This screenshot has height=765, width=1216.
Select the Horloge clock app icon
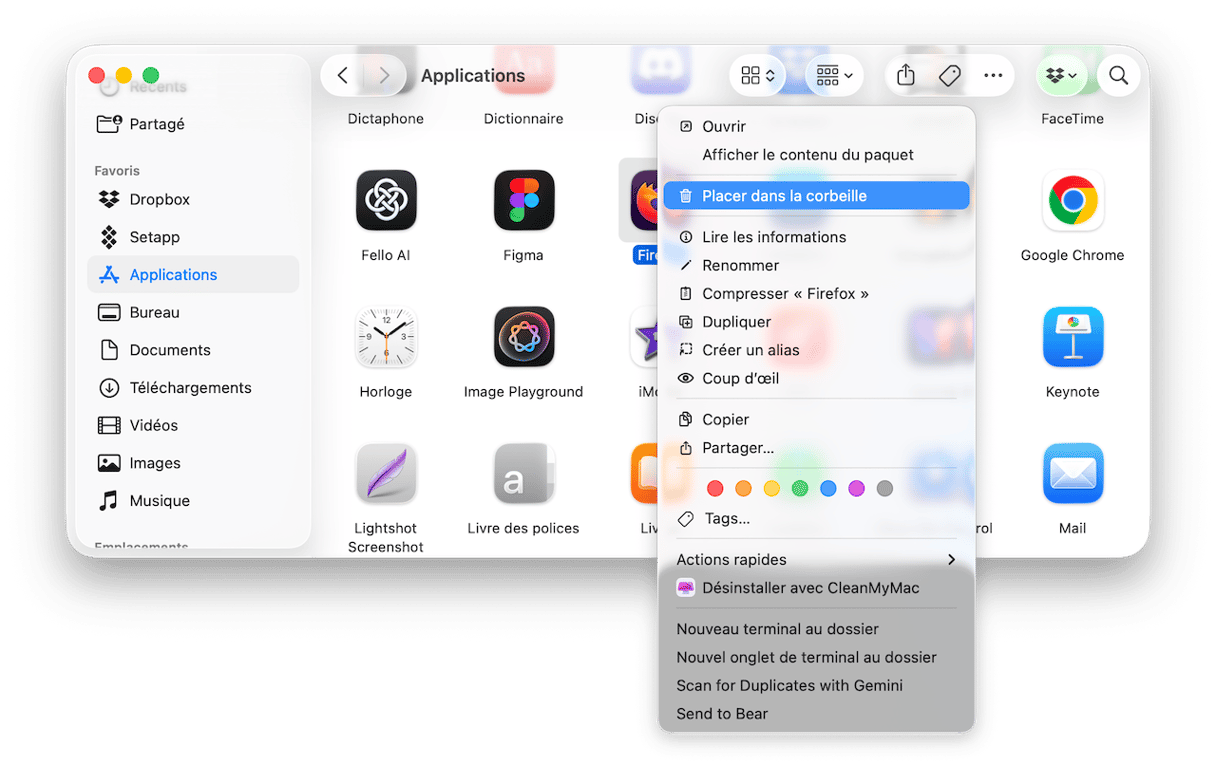pyautogui.click(x=386, y=337)
